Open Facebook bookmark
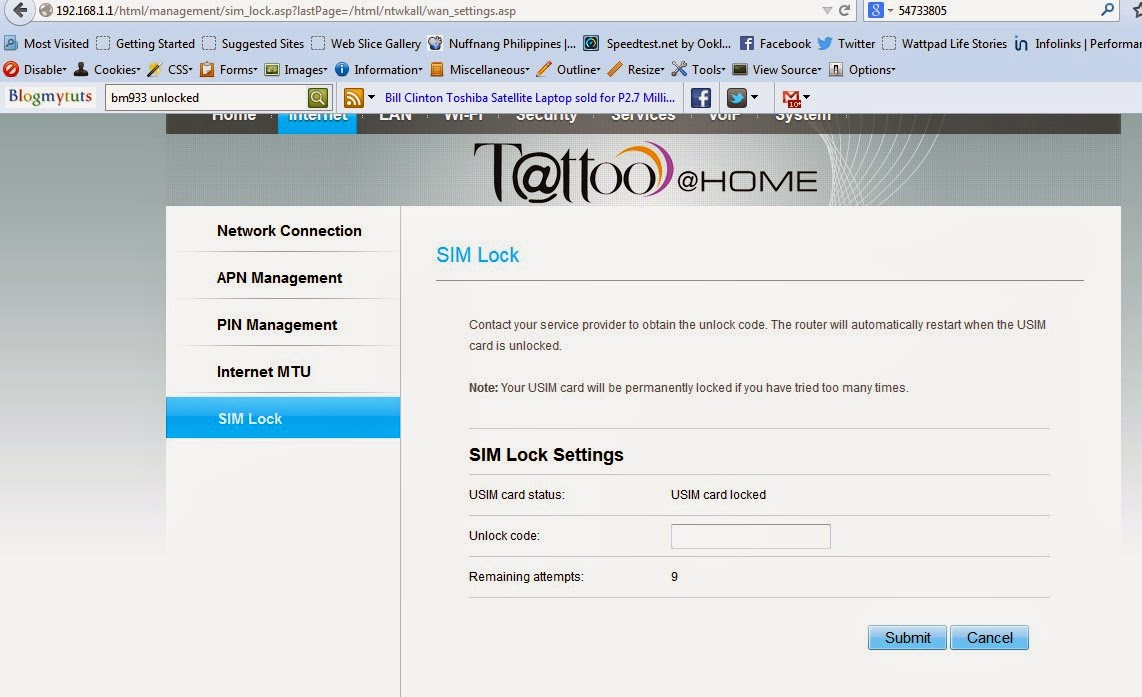The width and height of the screenshot is (1142, 697). click(x=776, y=44)
